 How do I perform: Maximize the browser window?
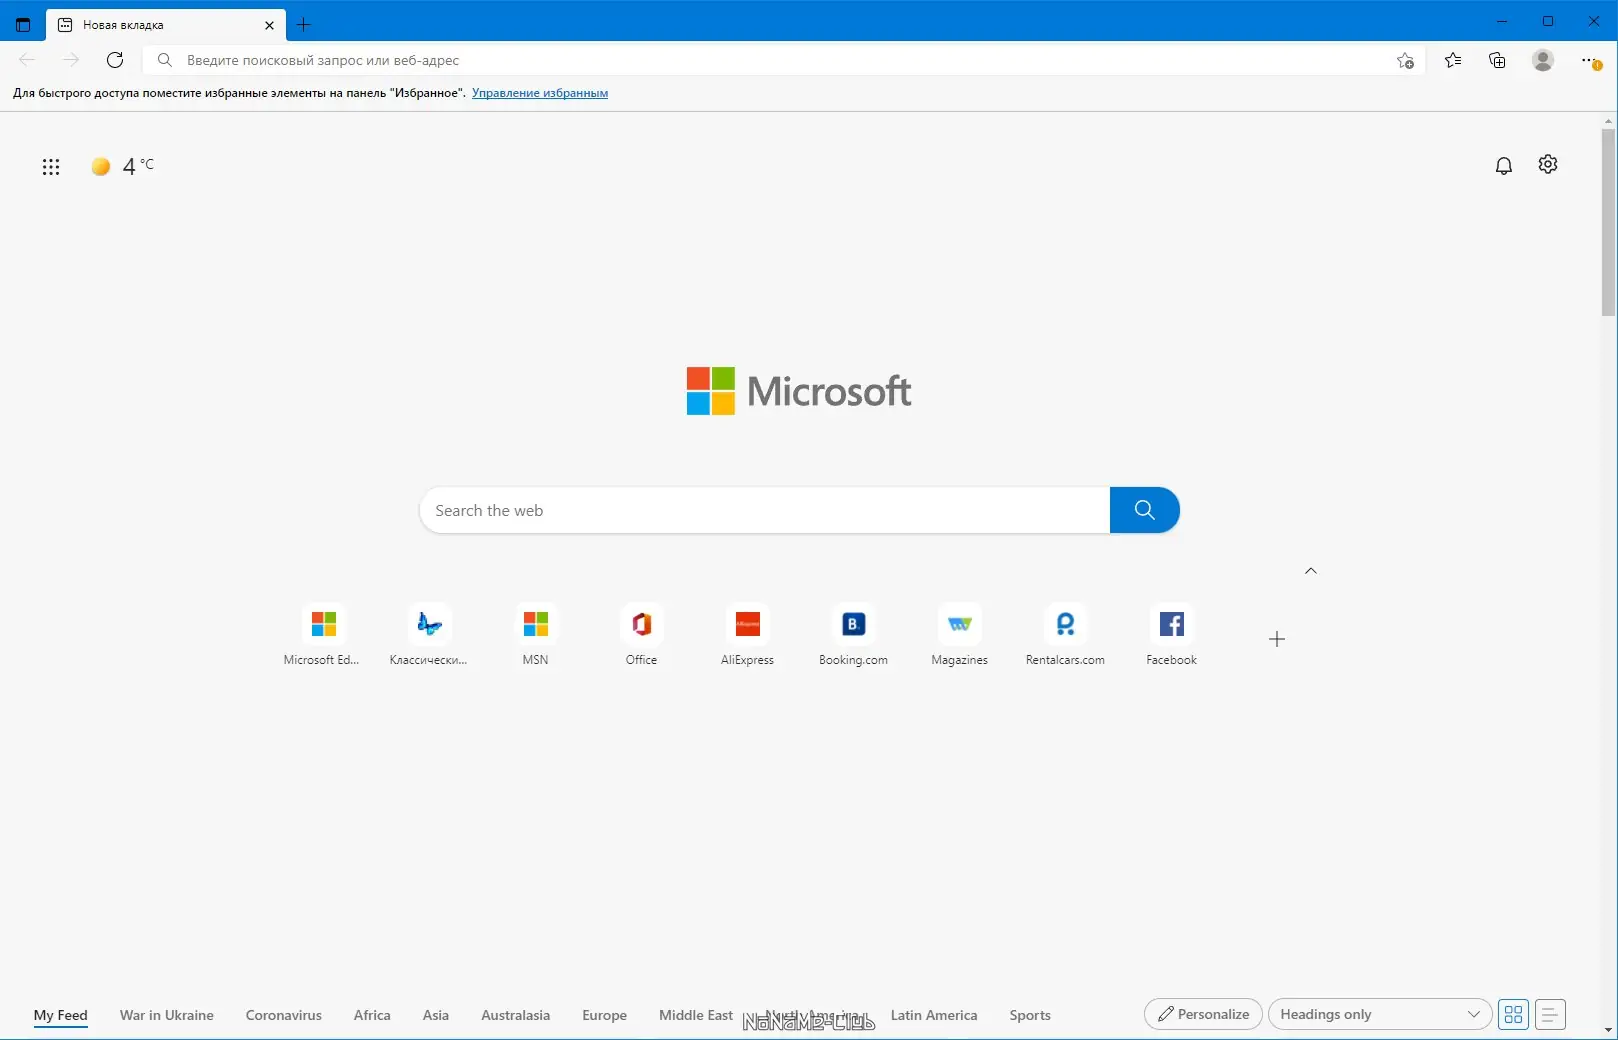[x=1548, y=21]
